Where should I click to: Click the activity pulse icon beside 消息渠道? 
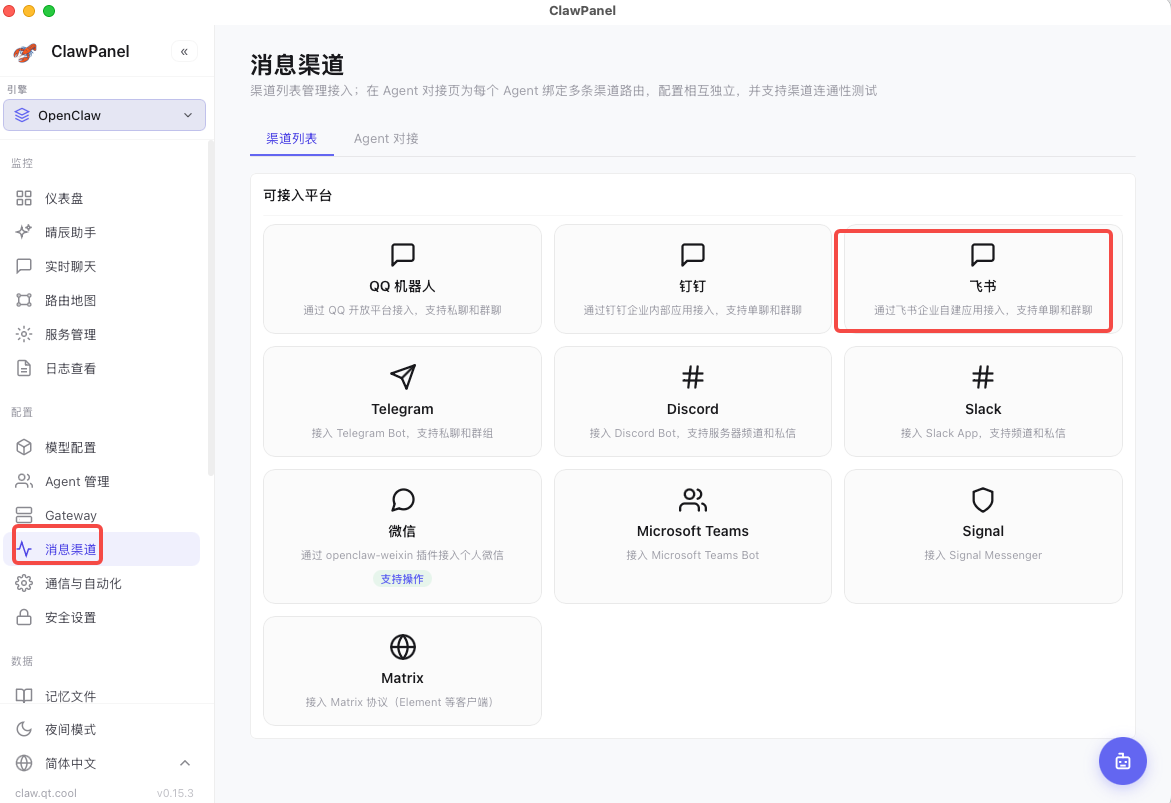coord(24,549)
